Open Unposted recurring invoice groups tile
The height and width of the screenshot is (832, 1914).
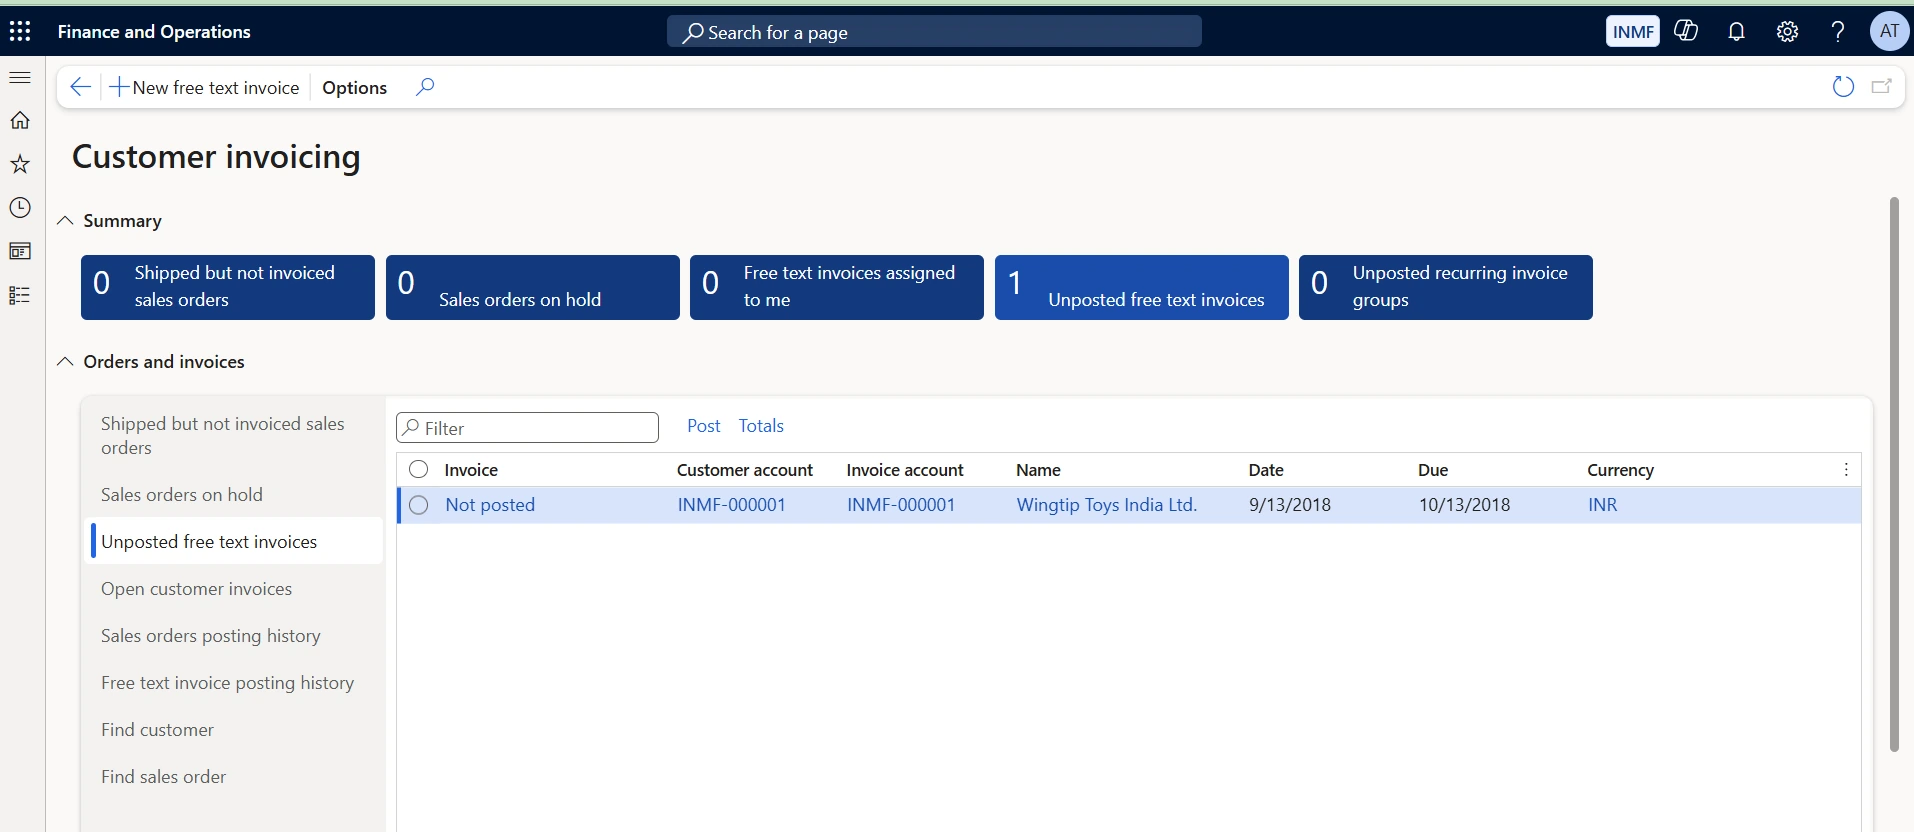click(x=1446, y=287)
